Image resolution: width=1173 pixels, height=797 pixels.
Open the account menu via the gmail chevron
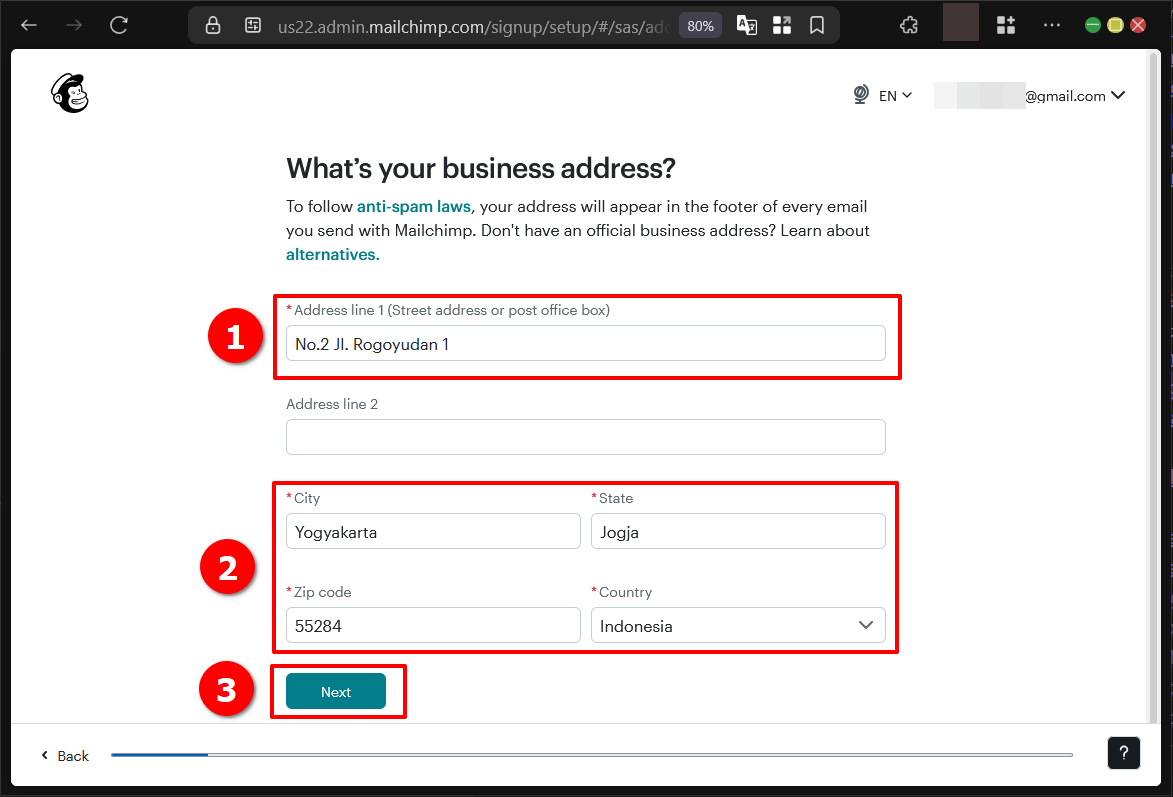tap(1119, 95)
